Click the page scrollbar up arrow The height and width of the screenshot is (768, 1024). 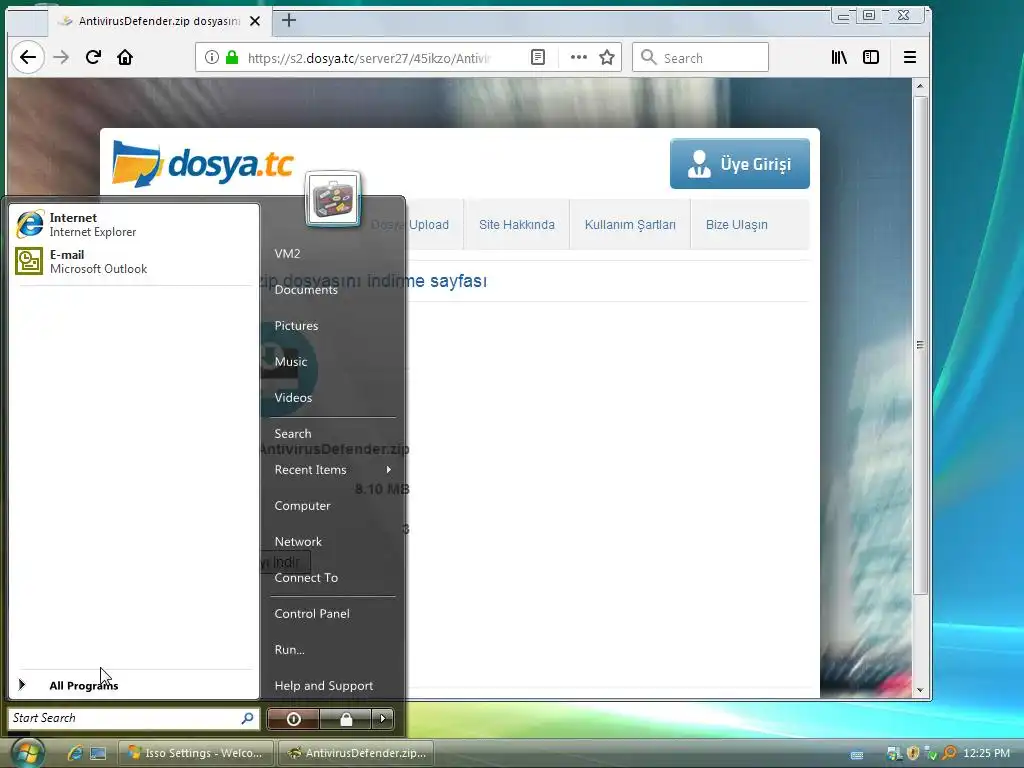(x=920, y=86)
